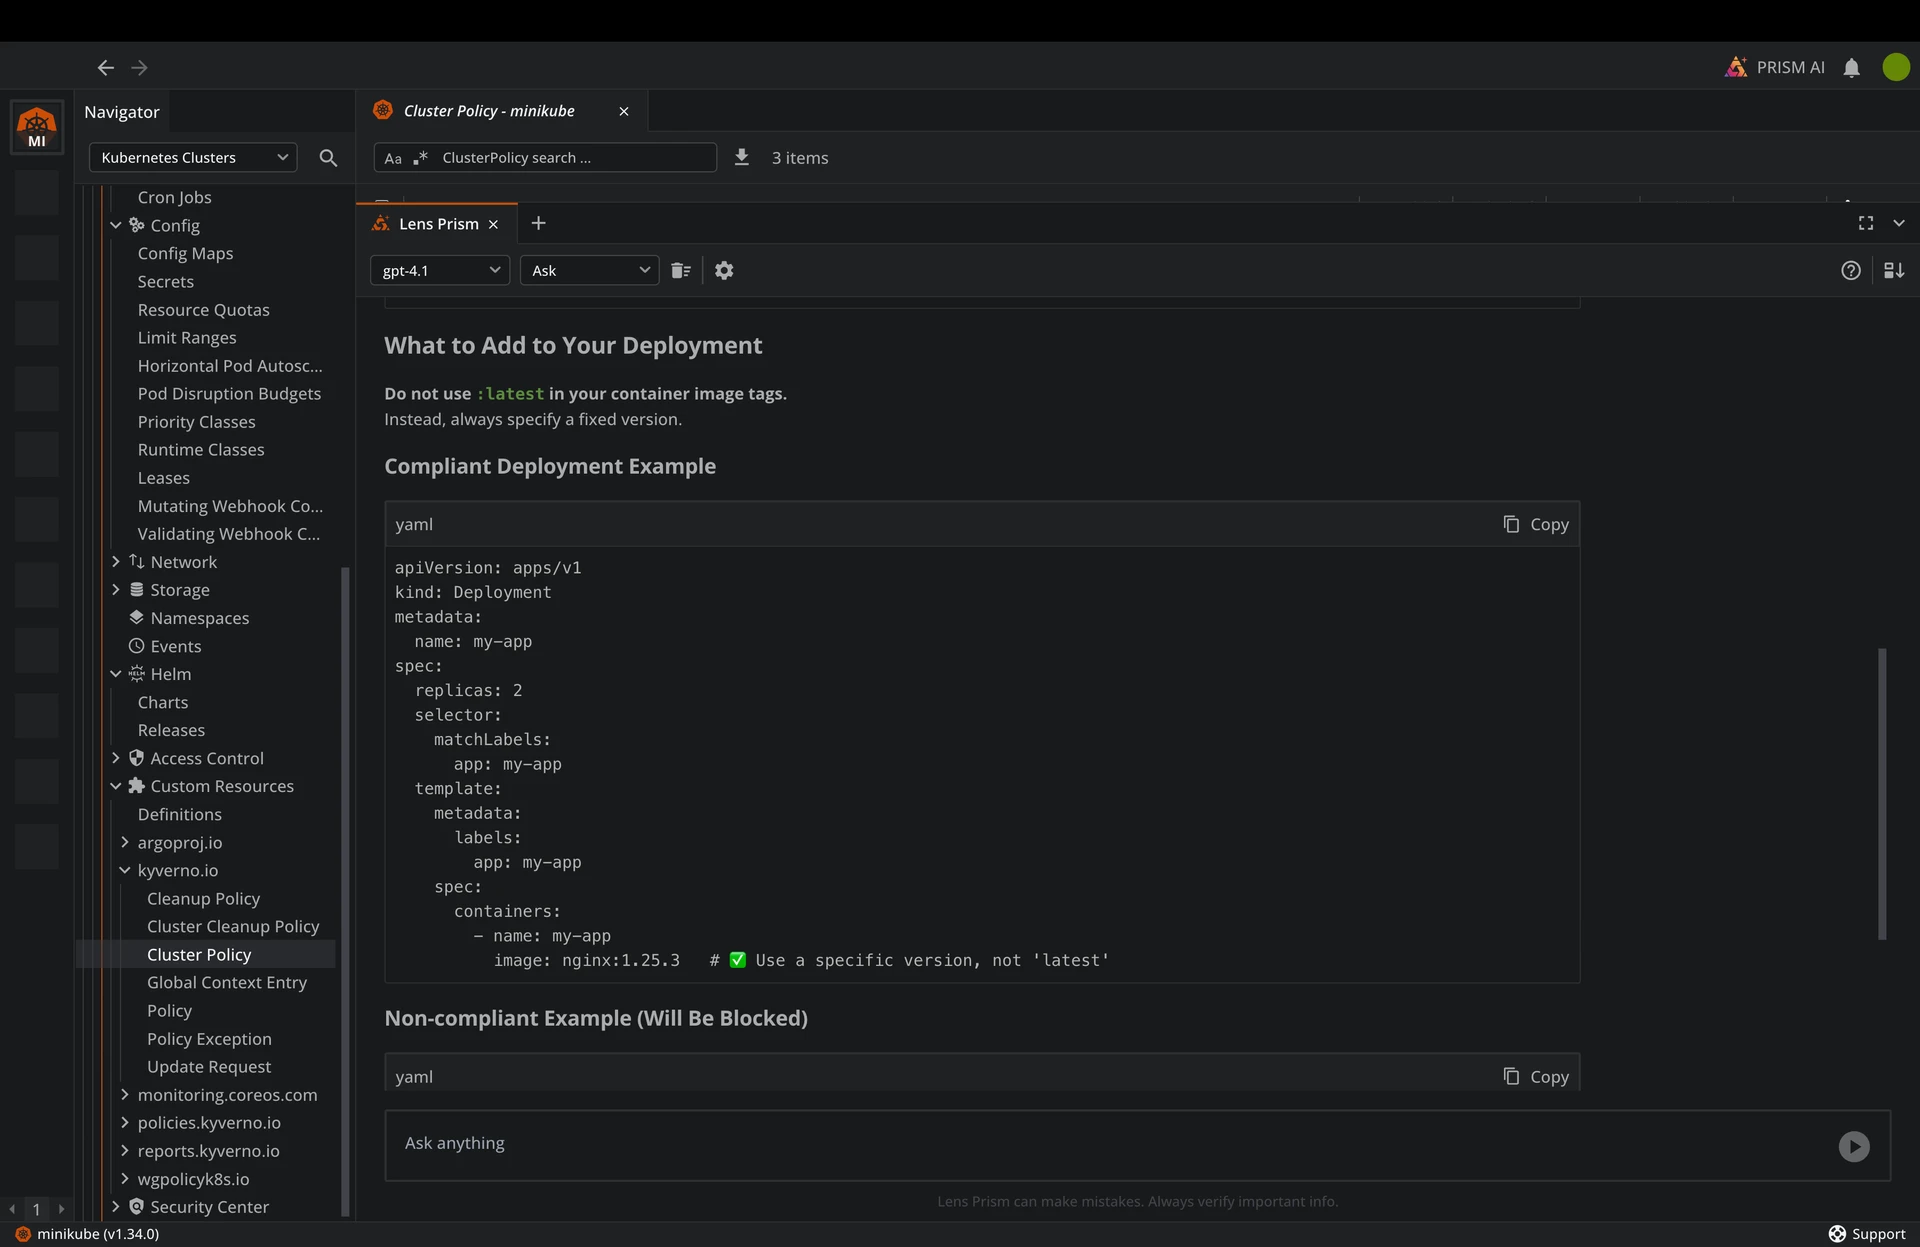The height and width of the screenshot is (1247, 1920).
Task: Open the Ask mode dropdown
Action: [x=589, y=271]
